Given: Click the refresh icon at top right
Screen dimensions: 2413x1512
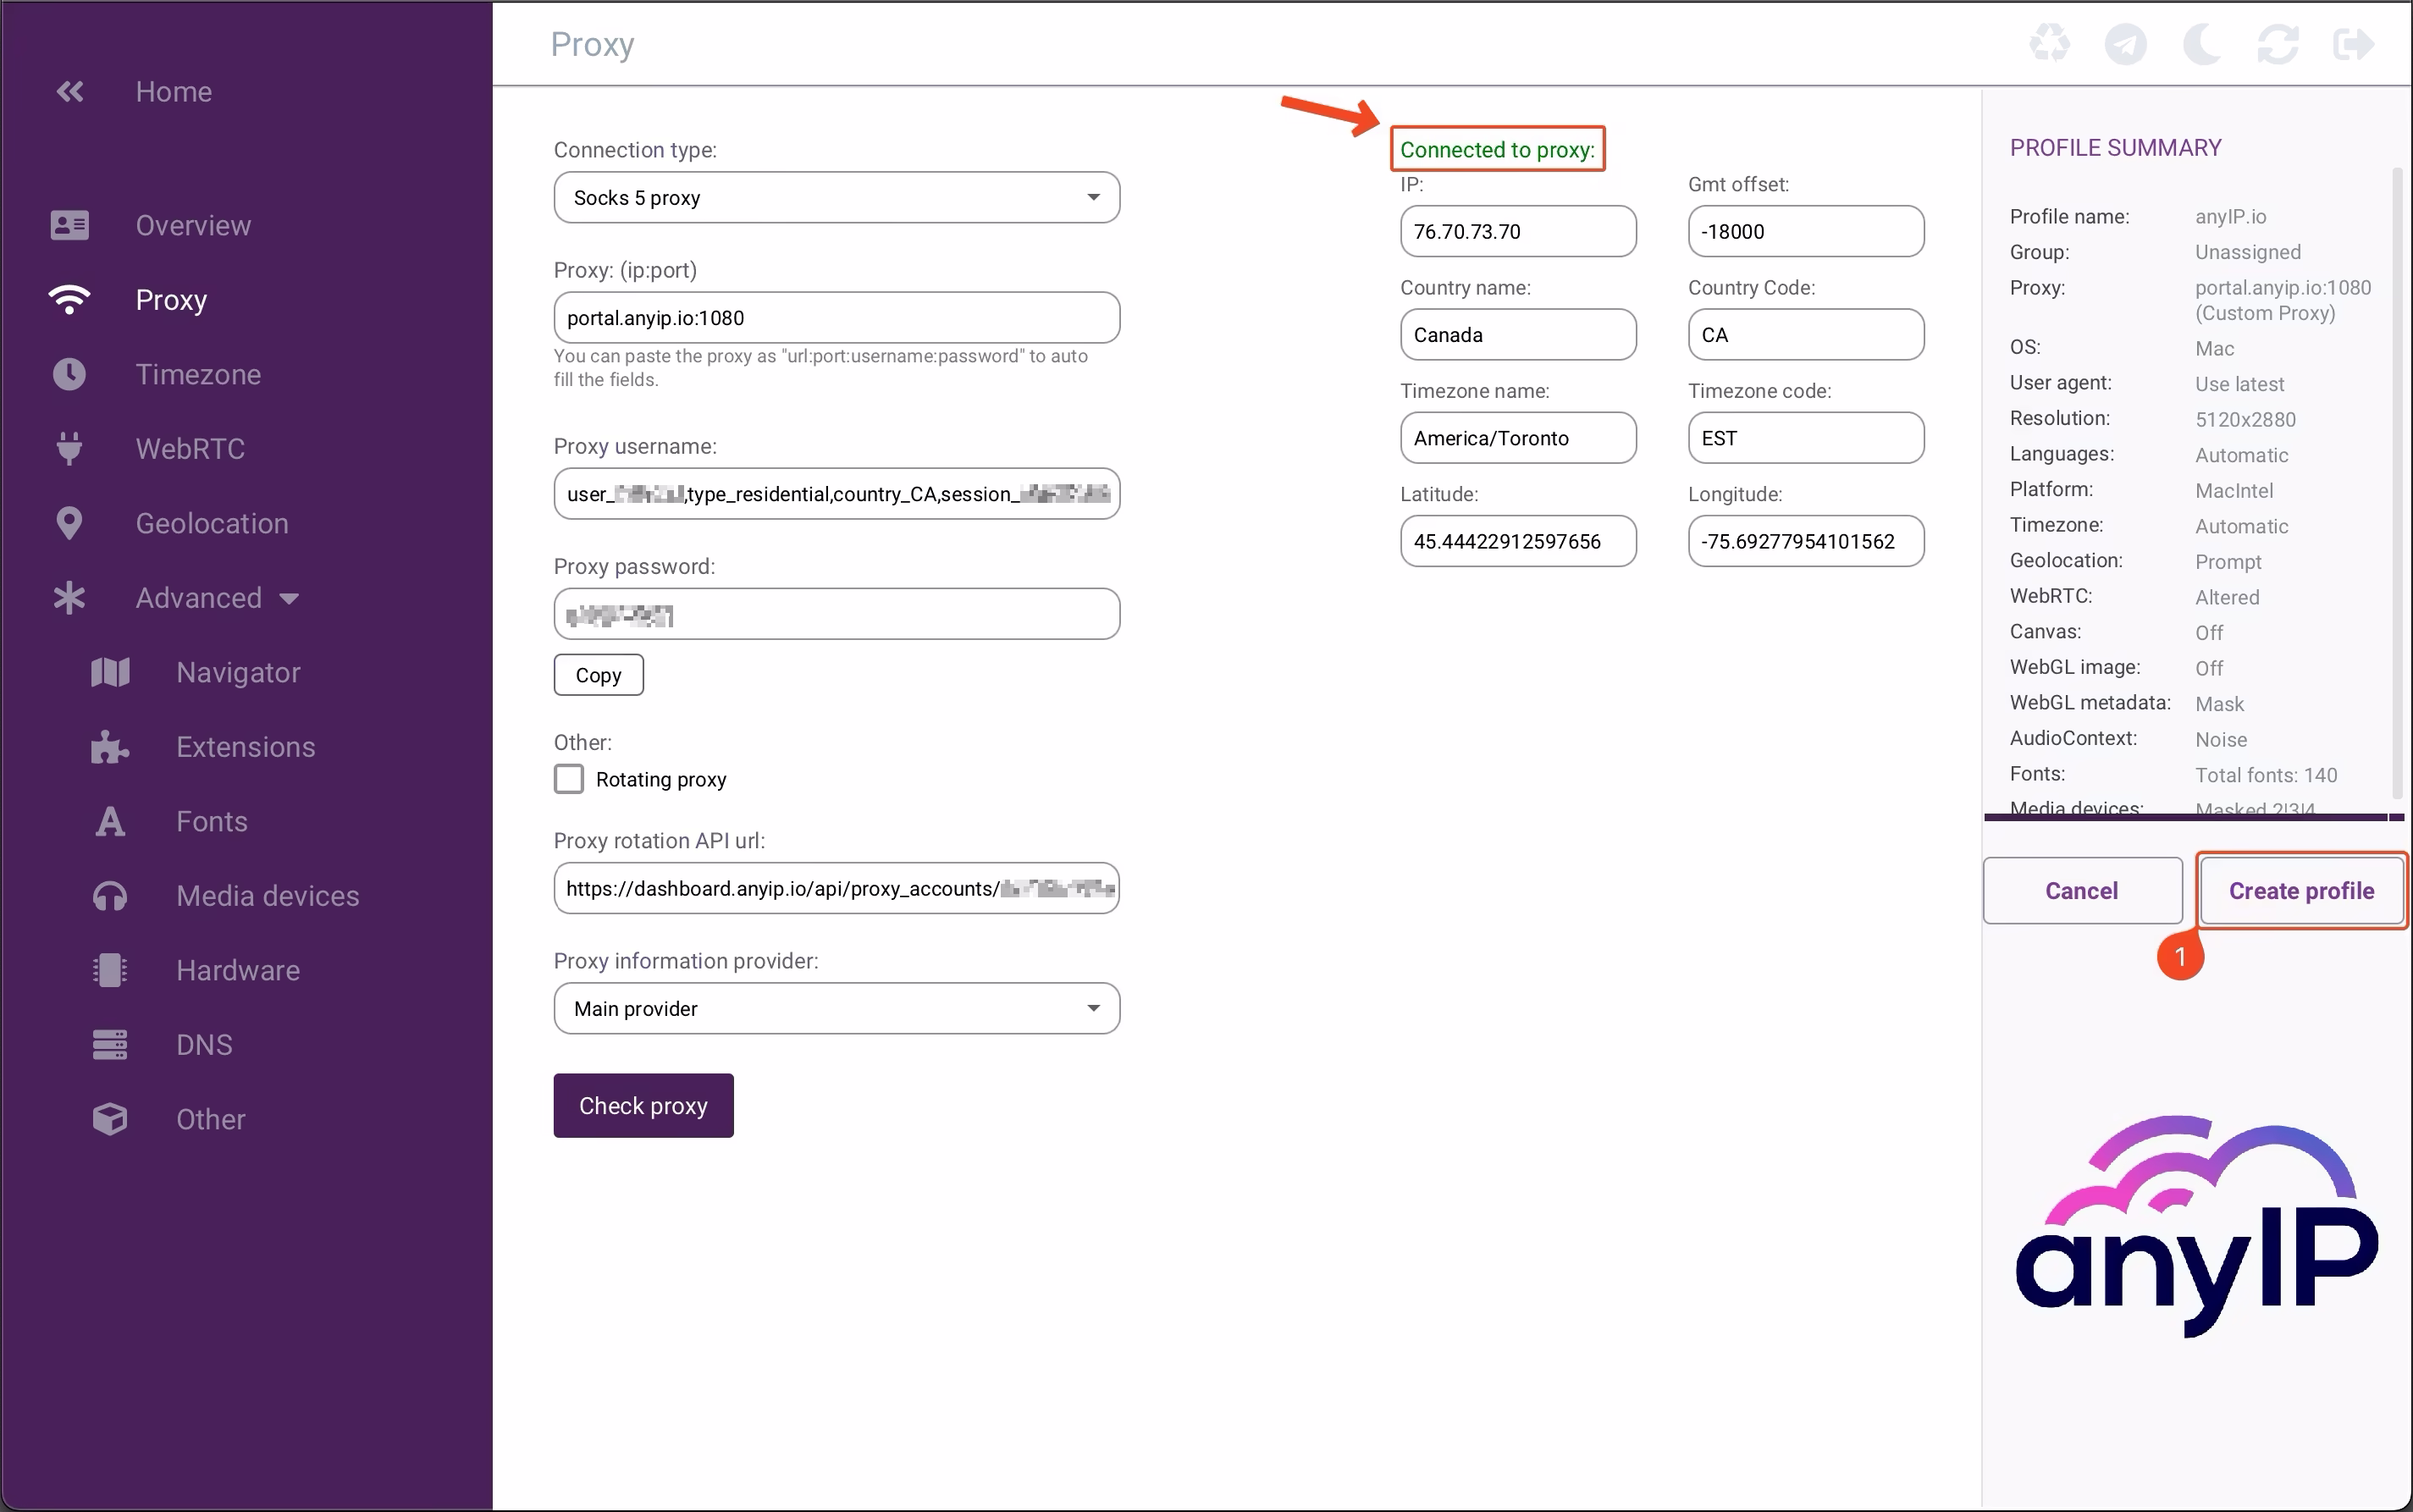Looking at the screenshot, I should [2279, 43].
